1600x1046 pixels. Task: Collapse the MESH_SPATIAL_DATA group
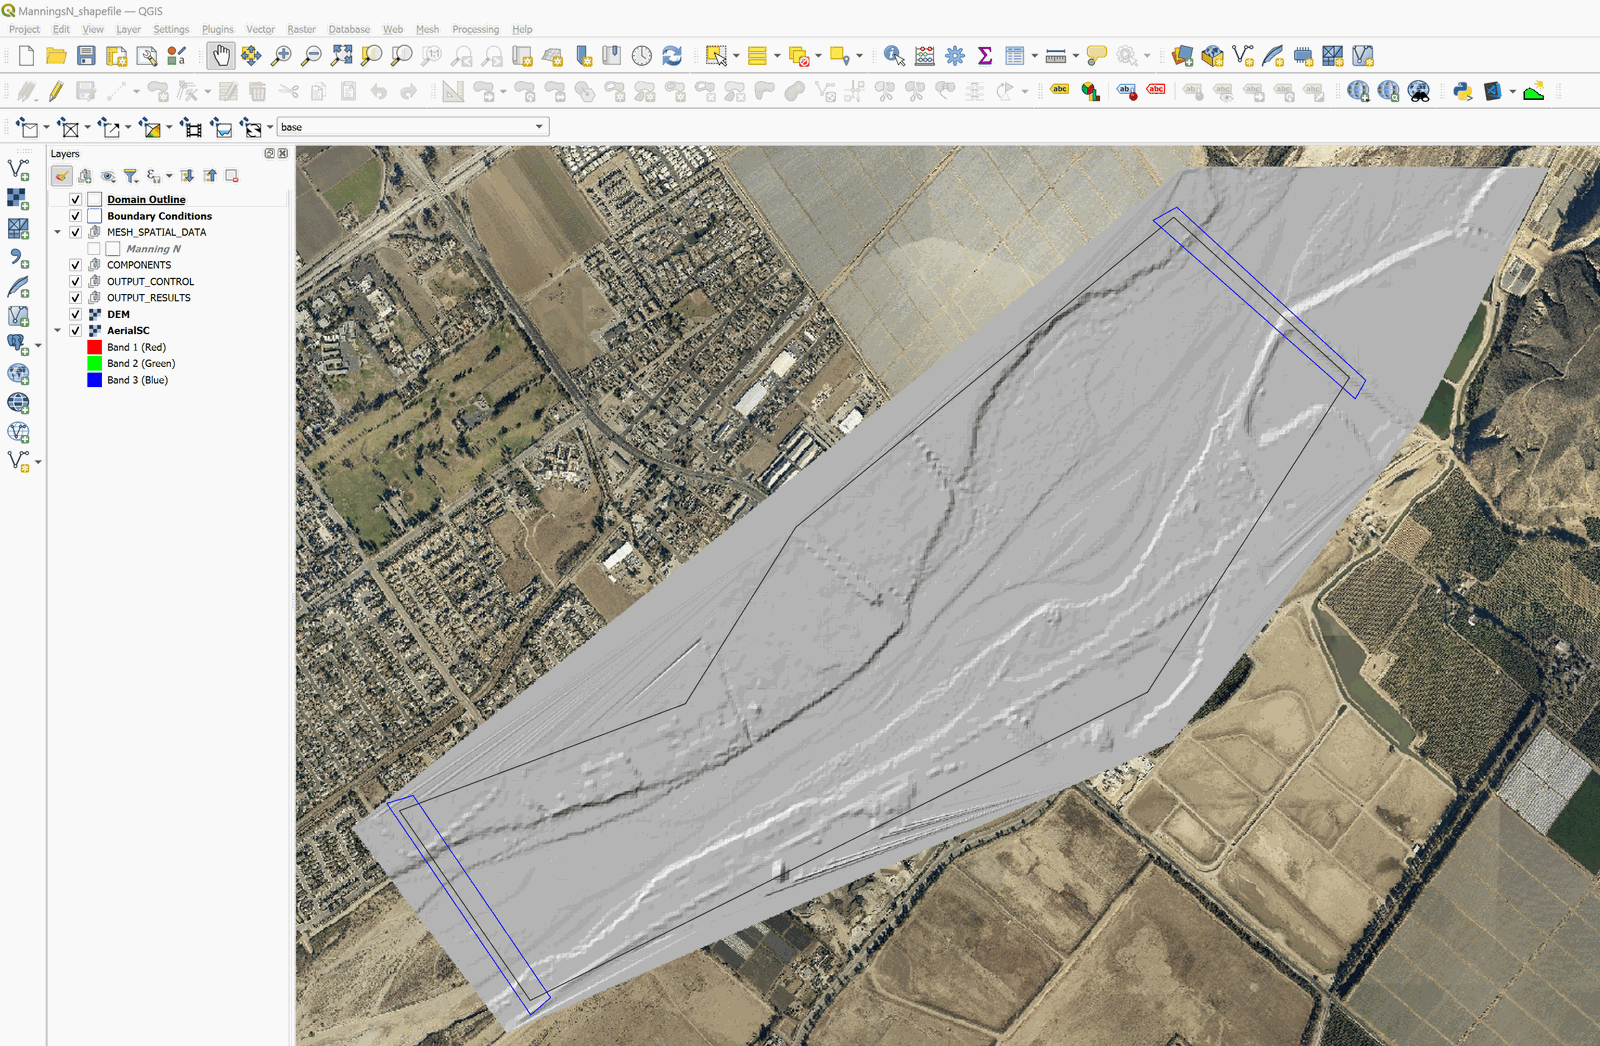click(x=58, y=232)
